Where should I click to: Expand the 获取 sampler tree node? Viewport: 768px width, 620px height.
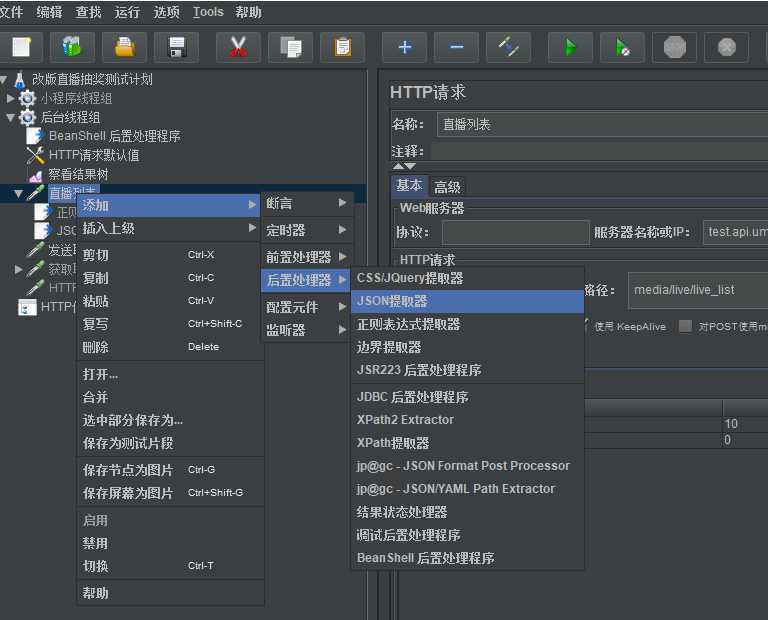19,269
